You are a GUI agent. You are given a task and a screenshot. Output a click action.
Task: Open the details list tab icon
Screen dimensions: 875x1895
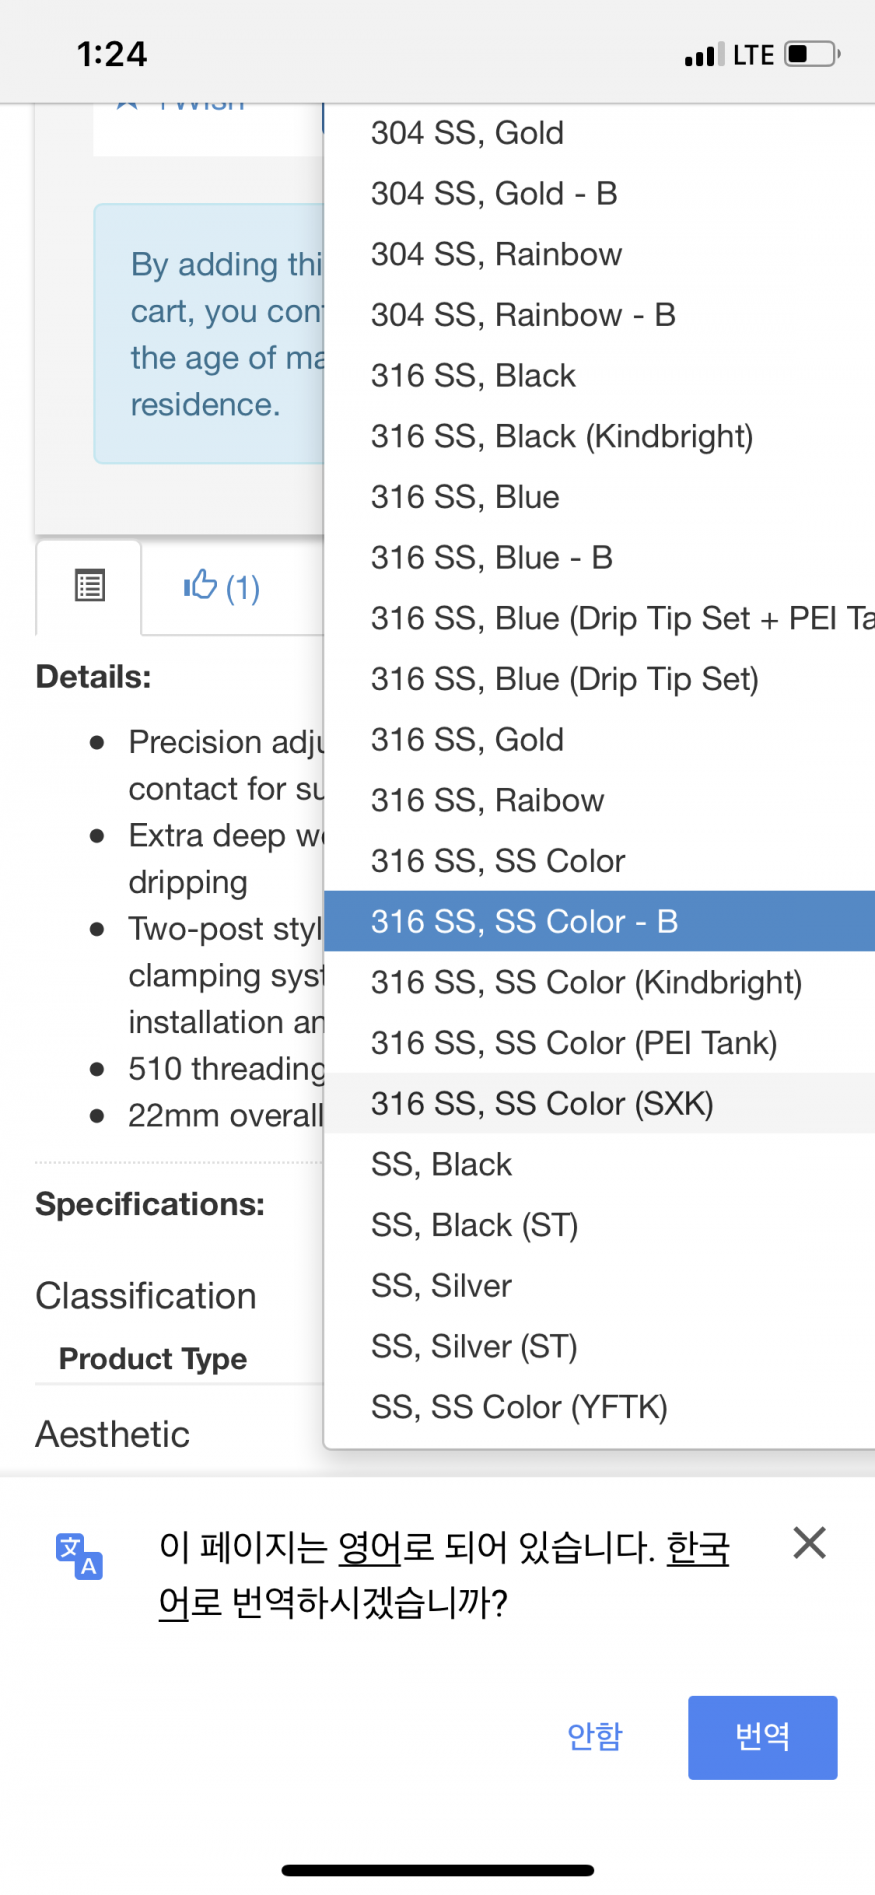(x=90, y=586)
